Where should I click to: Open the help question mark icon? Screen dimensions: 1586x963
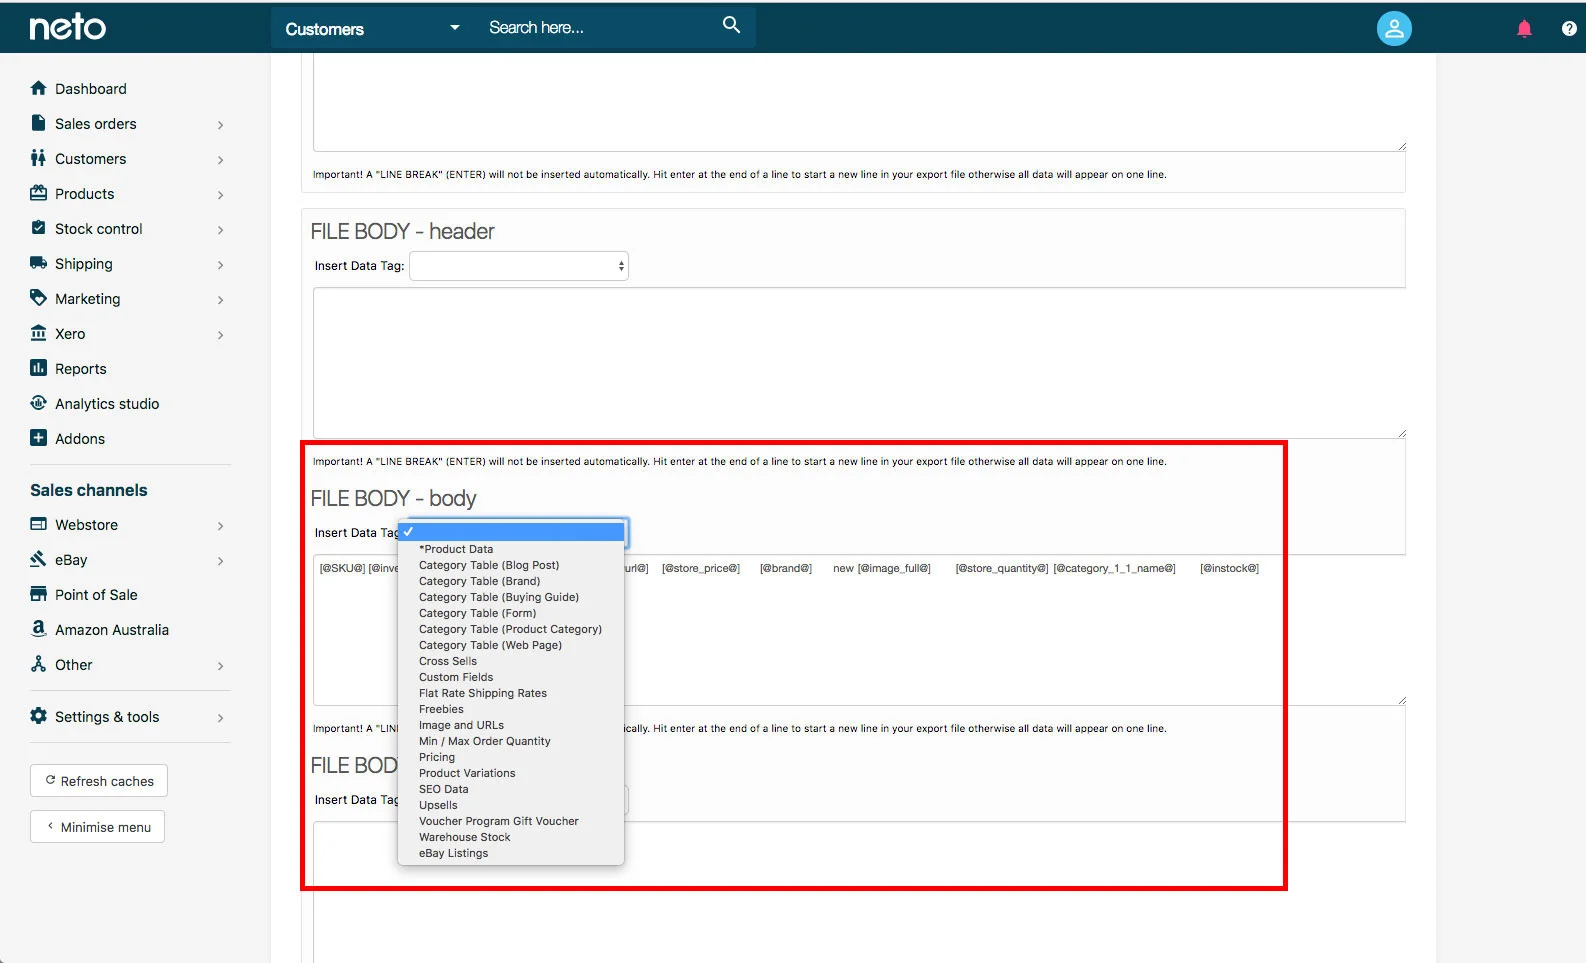(x=1569, y=29)
